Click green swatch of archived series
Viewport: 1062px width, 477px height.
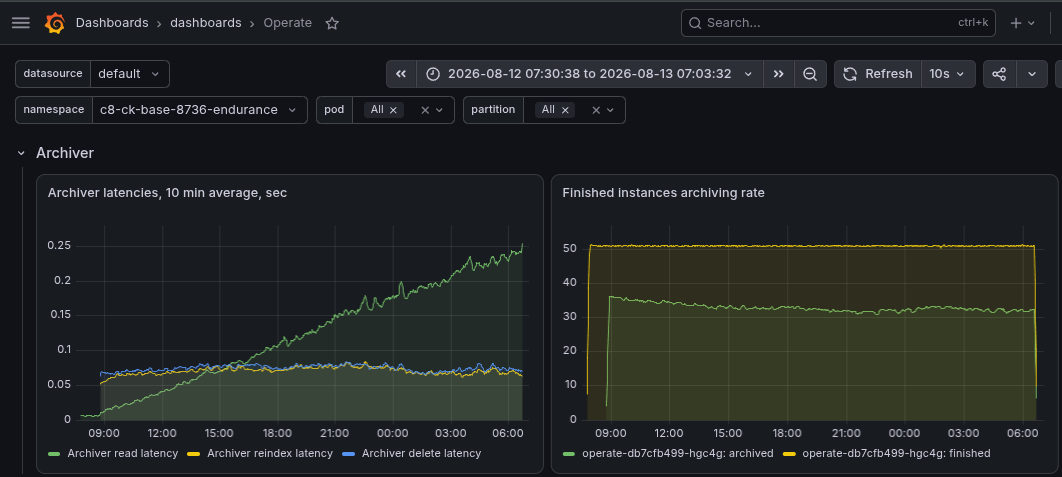click(569, 453)
